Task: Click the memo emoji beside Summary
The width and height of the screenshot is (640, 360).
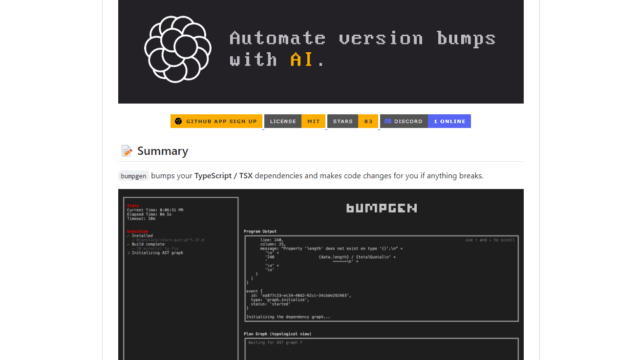Action: point(127,151)
